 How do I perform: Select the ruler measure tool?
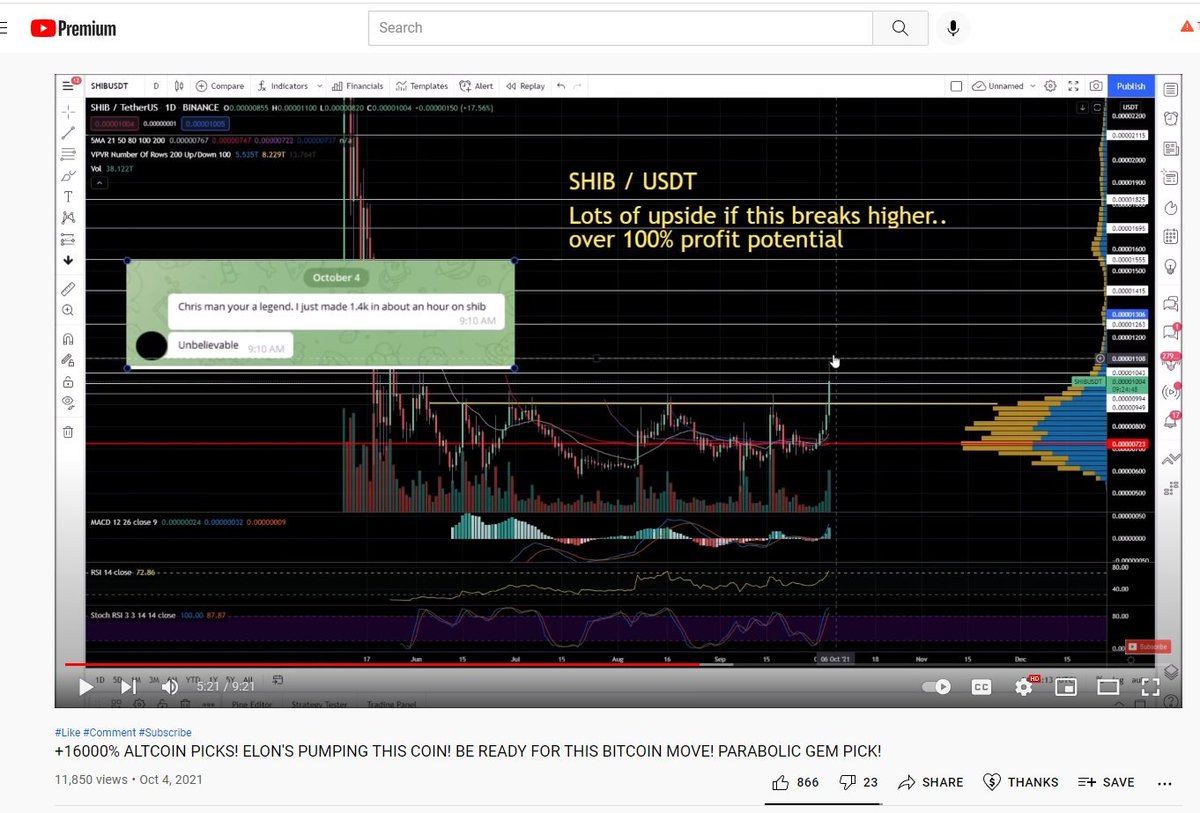(x=68, y=289)
